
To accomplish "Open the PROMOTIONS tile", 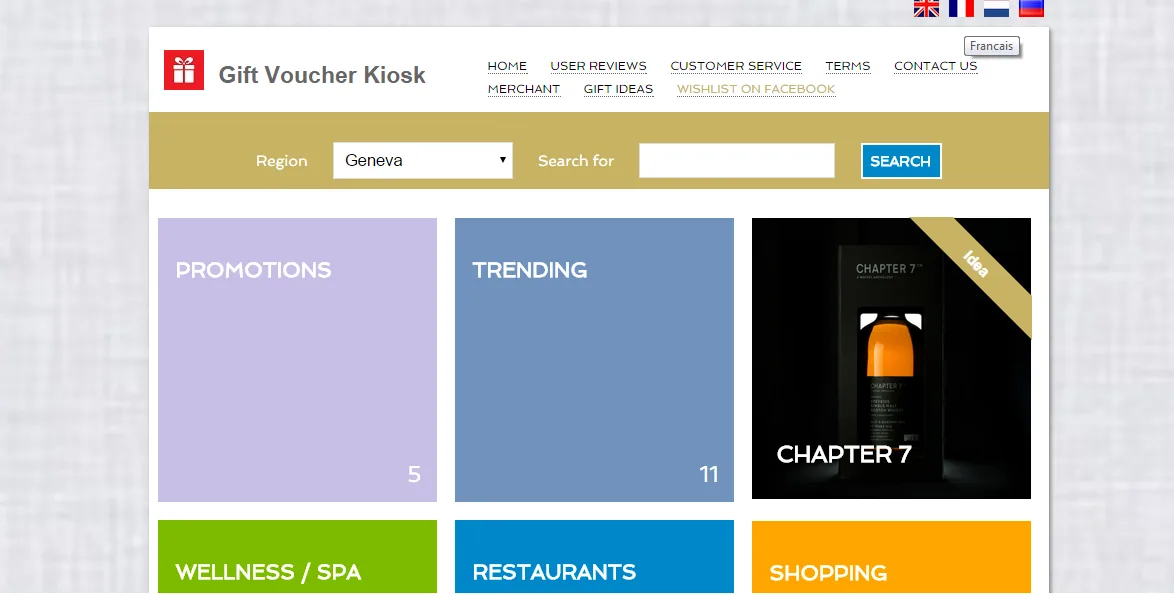I will coord(297,360).
